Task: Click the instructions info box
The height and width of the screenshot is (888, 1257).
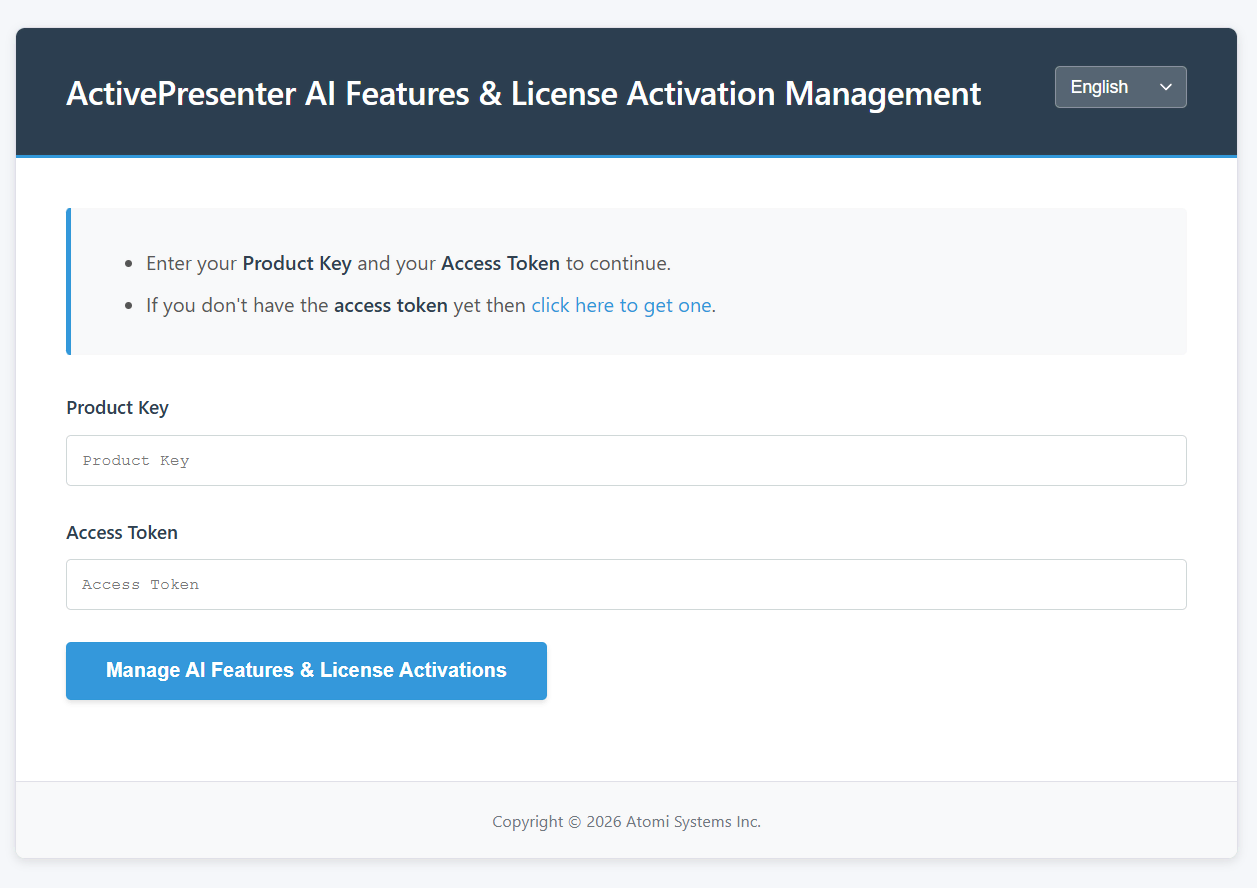Action: click(626, 282)
